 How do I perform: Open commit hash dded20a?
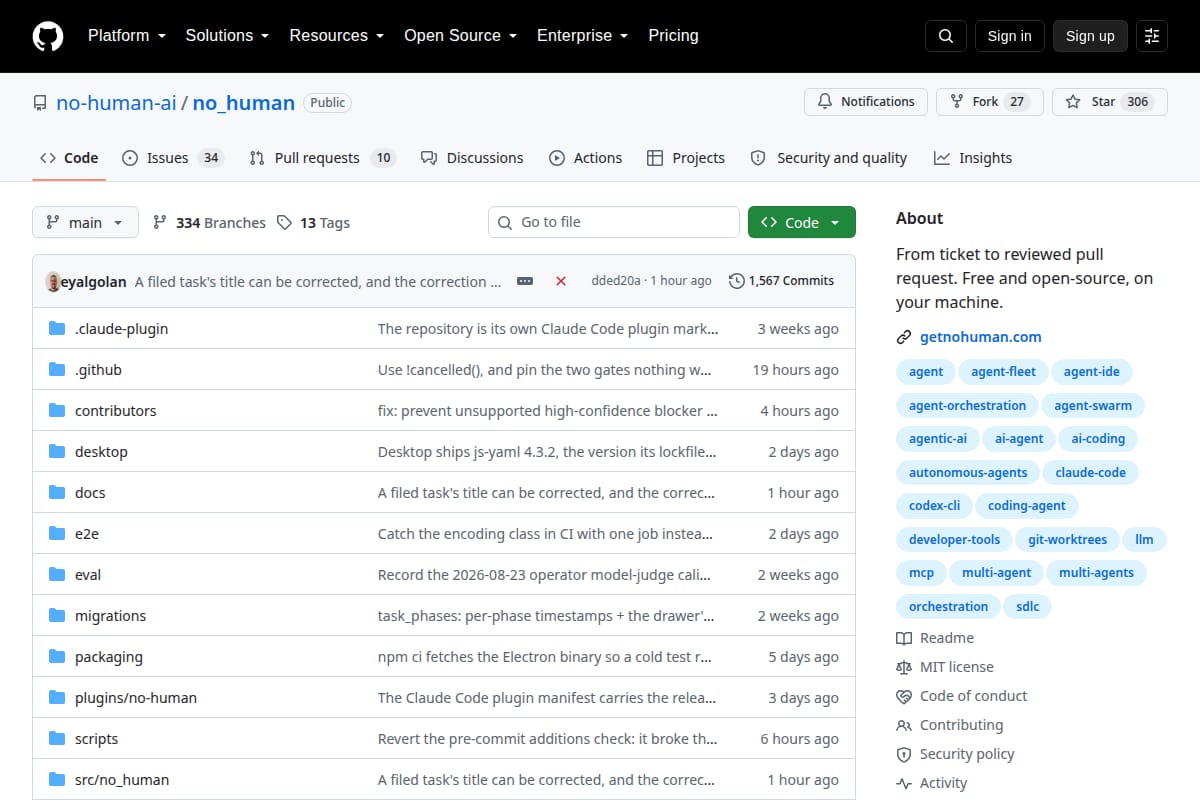pos(618,281)
